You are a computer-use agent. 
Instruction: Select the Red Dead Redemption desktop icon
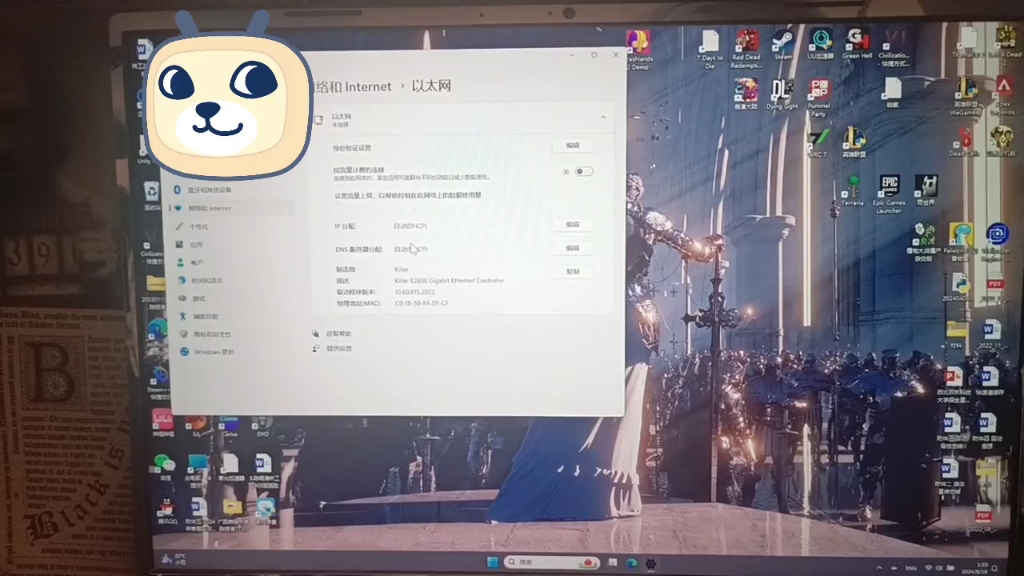(x=746, y=50)
